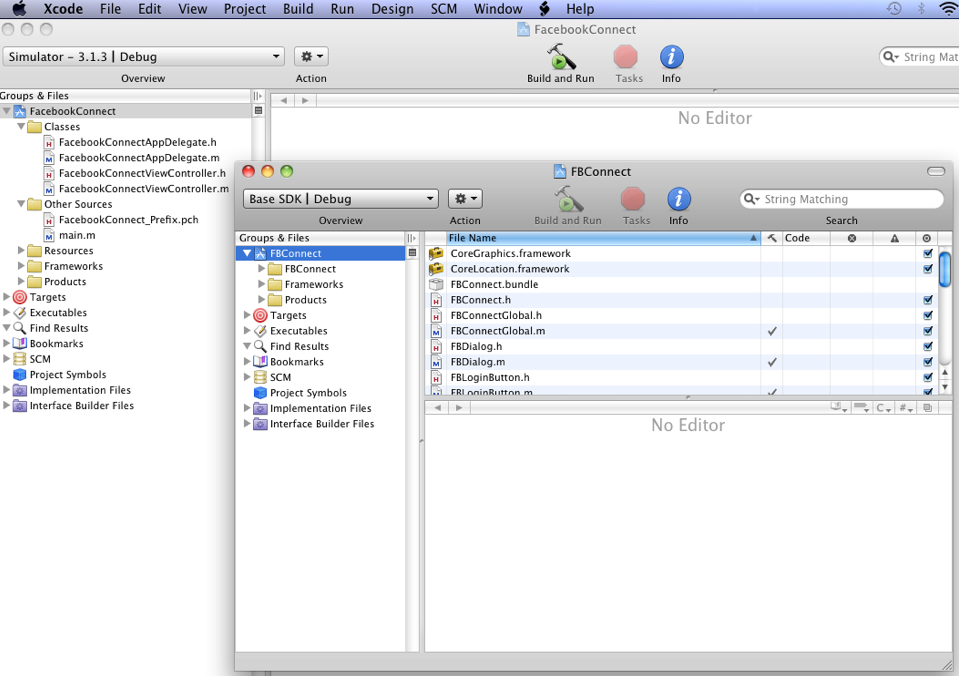The height and width of the screenshot is (676, 959).
Task: Open Action gear menu in FBConnect window
Action: tap(465, 199)
